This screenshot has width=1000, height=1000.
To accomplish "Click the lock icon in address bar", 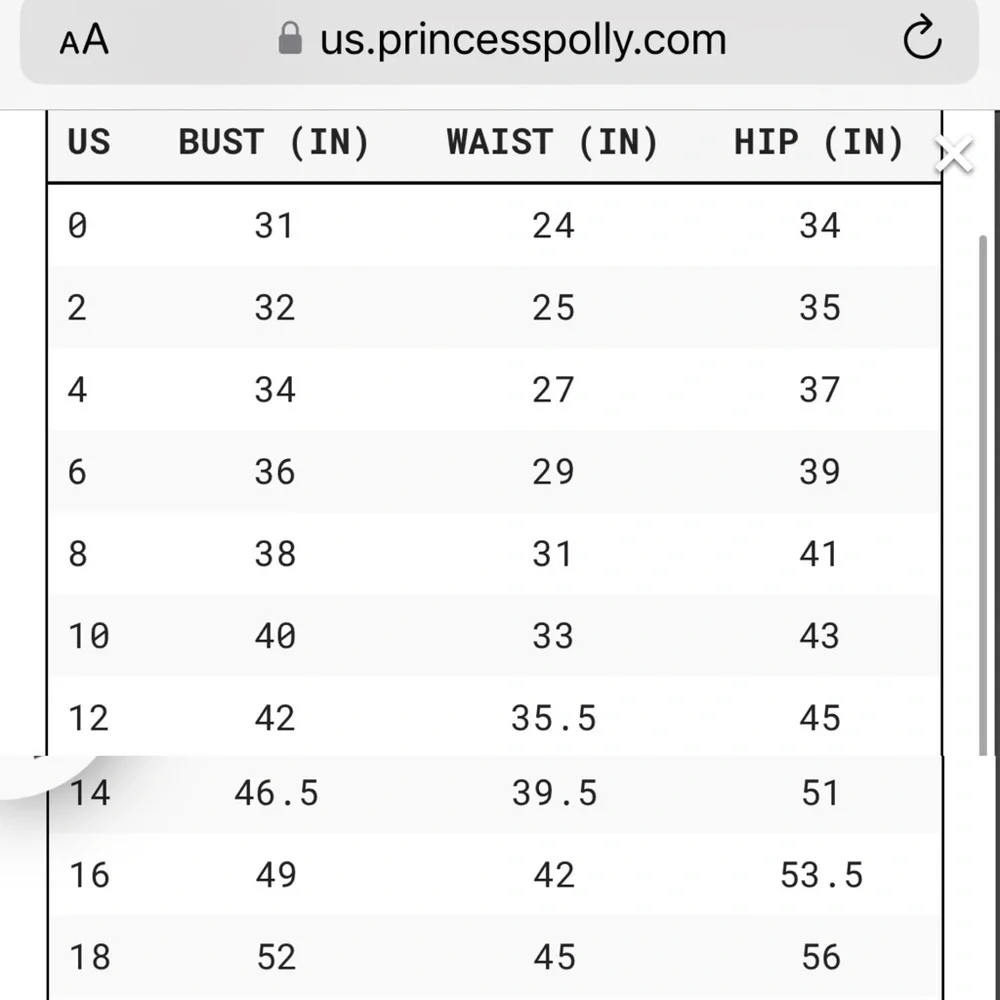I will (x=290, y=38).
